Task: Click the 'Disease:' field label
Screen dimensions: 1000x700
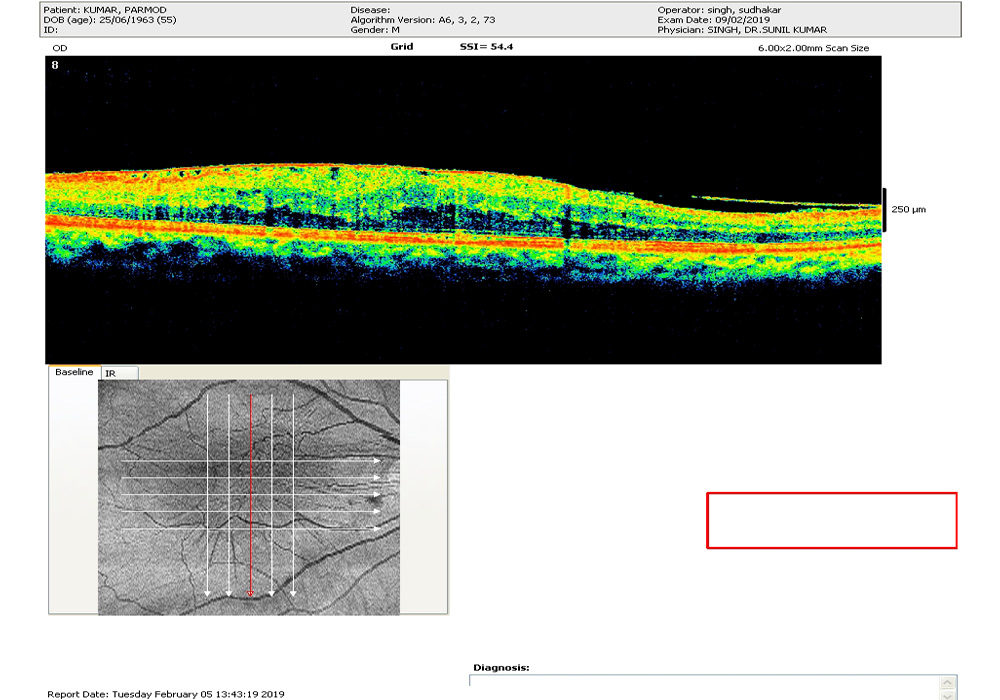Action: [370, 10]
